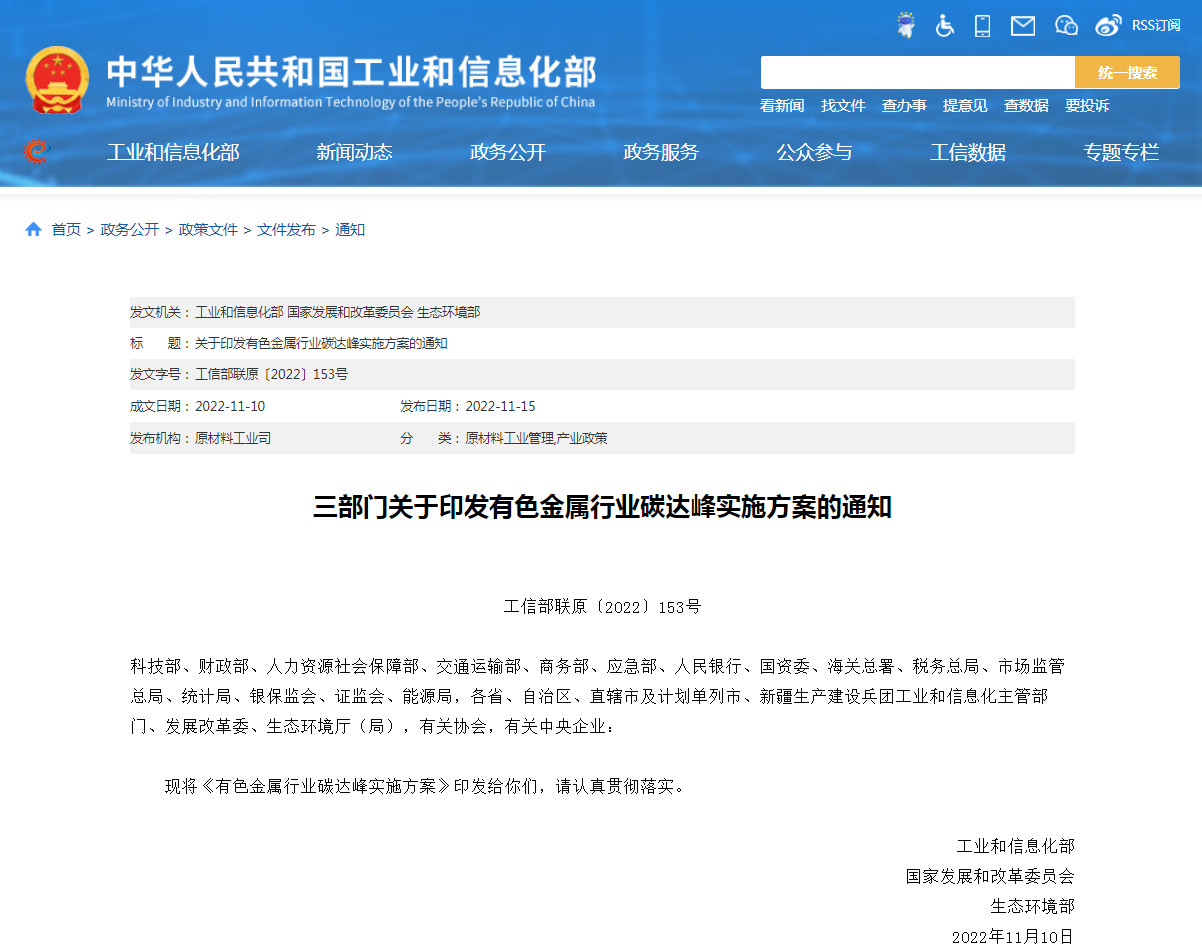1202x951 pixels.
Task: Click the 发布机构 value 原材料工业司
Action: pyautogui.click(x=233, y=438)
